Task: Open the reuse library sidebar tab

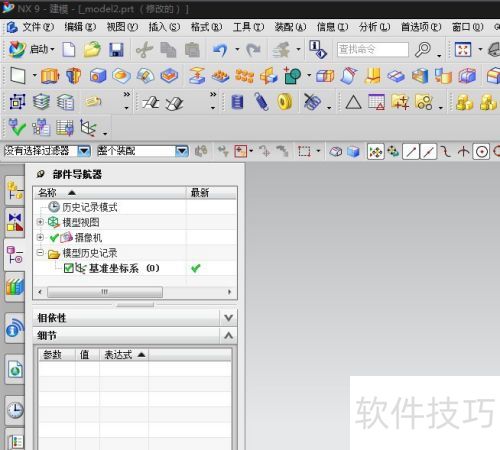Action: click(15, 287)
